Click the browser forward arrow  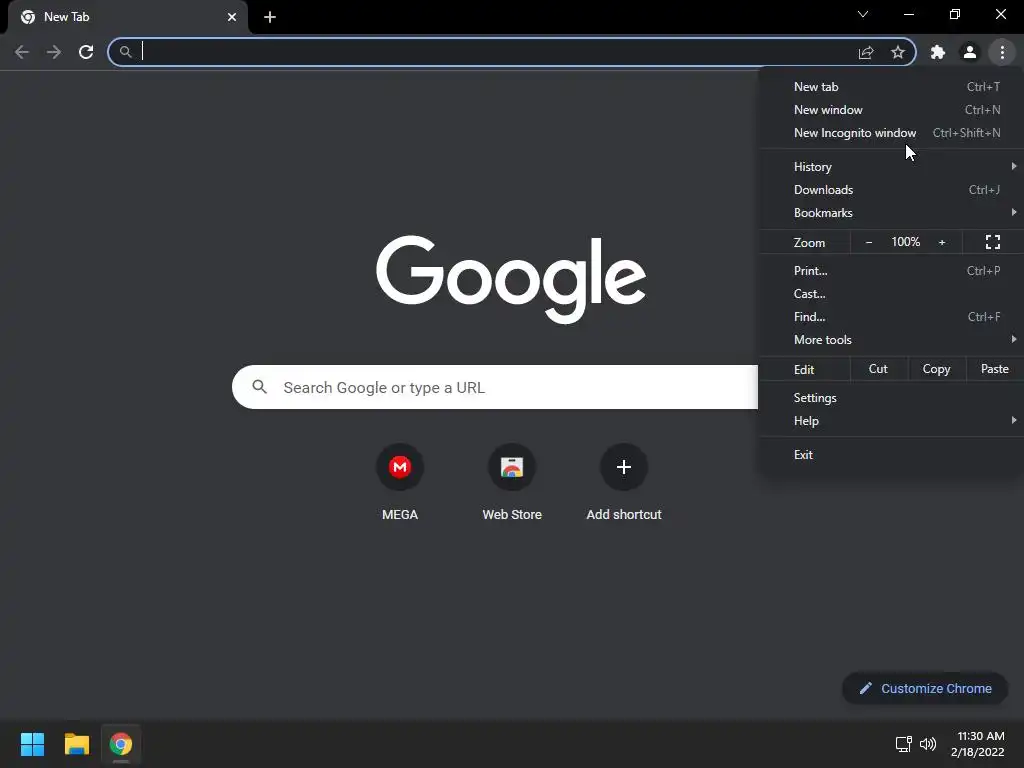54,52
